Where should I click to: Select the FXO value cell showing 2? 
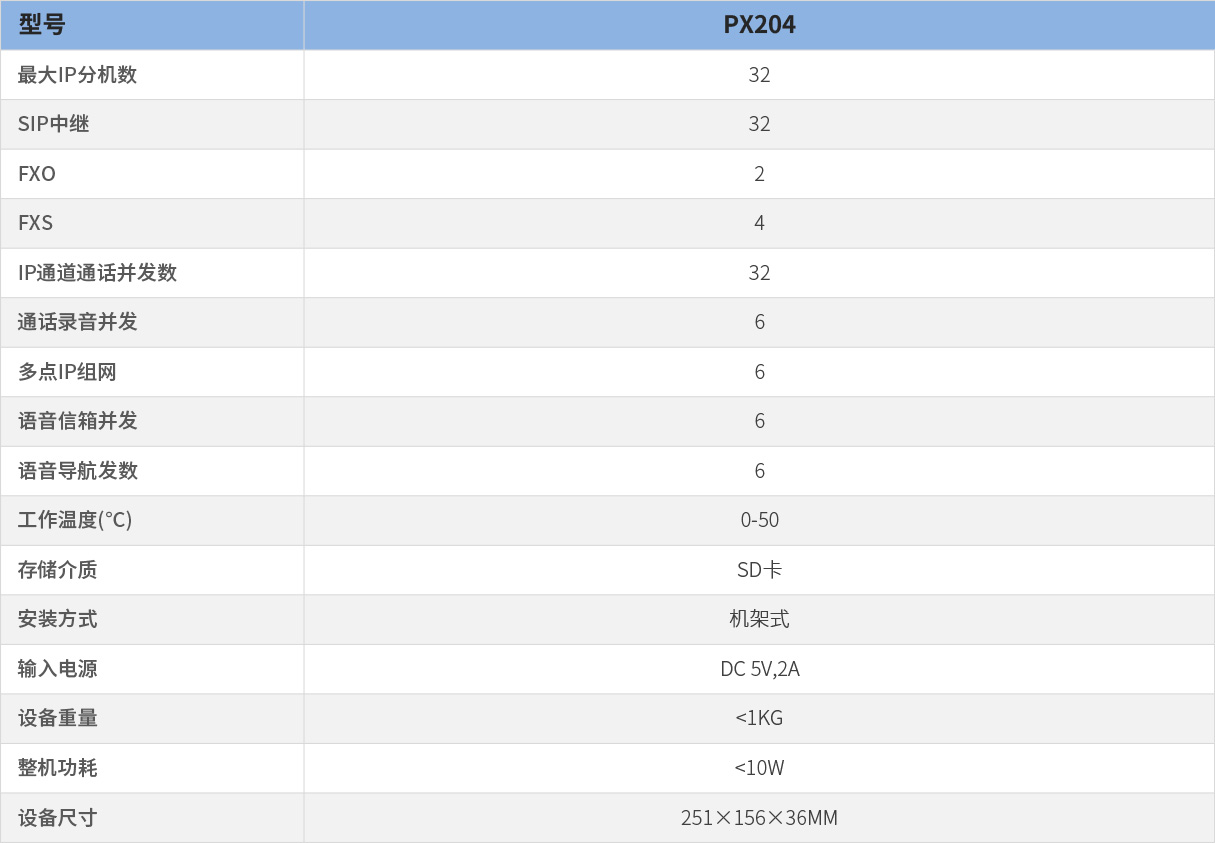click(x=759, y=174)
